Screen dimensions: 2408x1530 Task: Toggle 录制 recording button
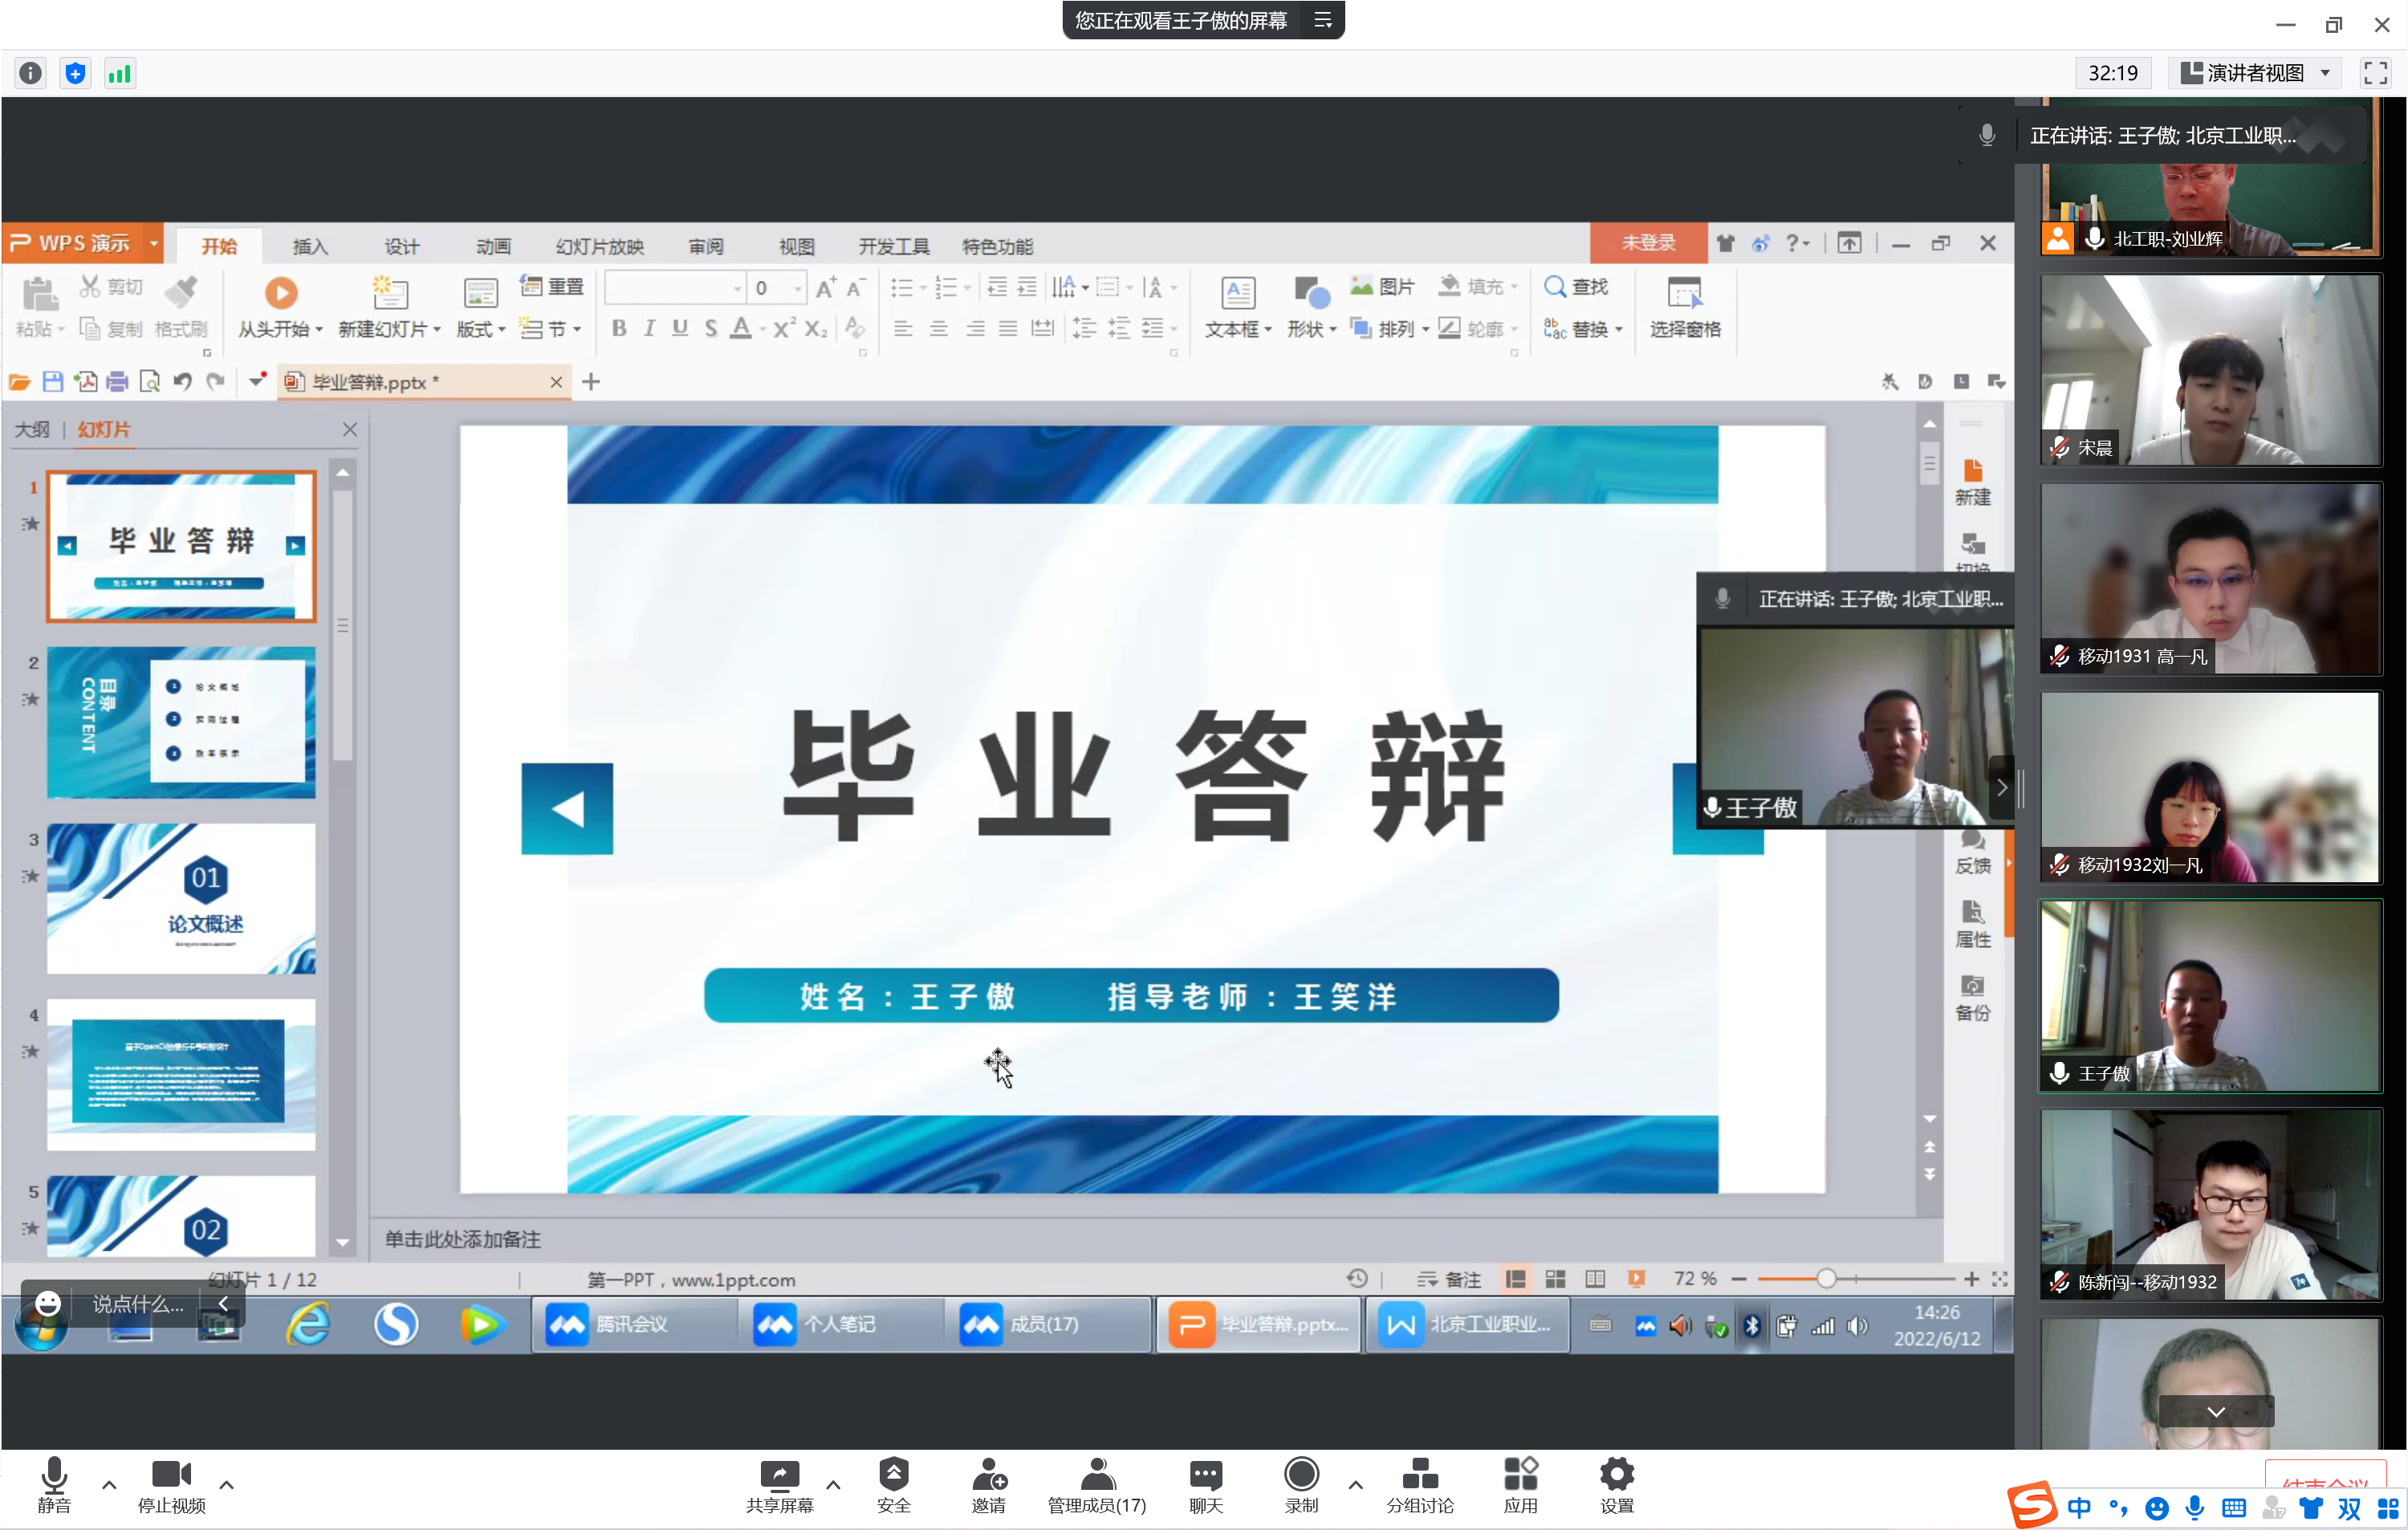[1301, 1485]
